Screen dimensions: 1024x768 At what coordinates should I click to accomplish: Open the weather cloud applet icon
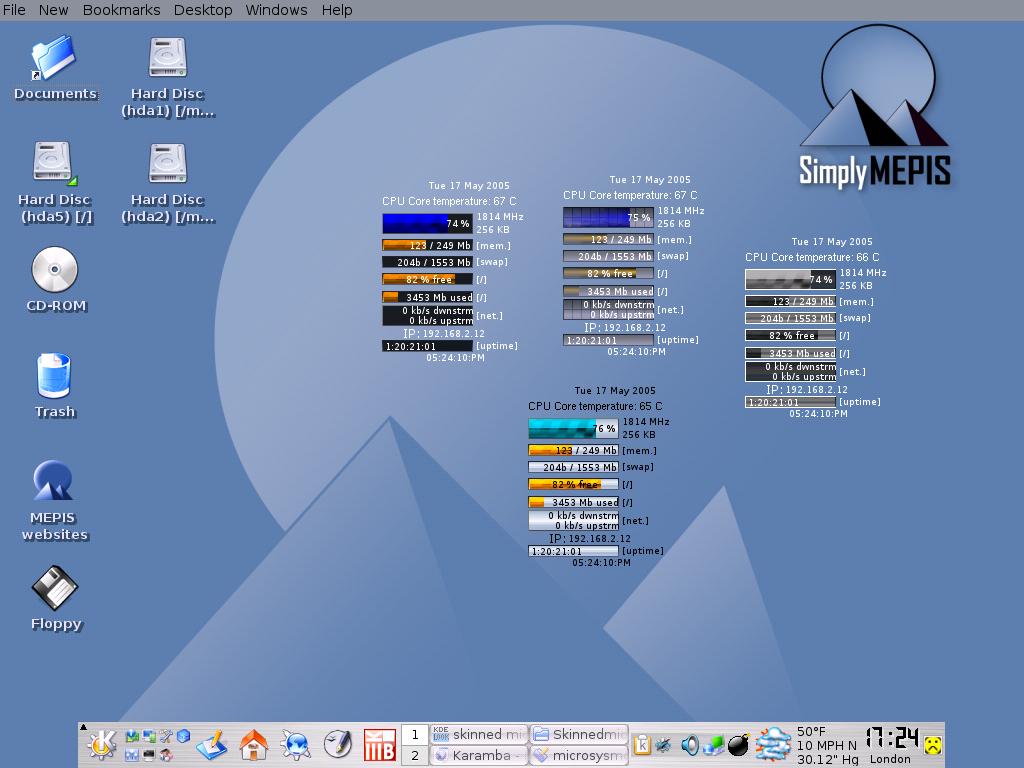773,745
